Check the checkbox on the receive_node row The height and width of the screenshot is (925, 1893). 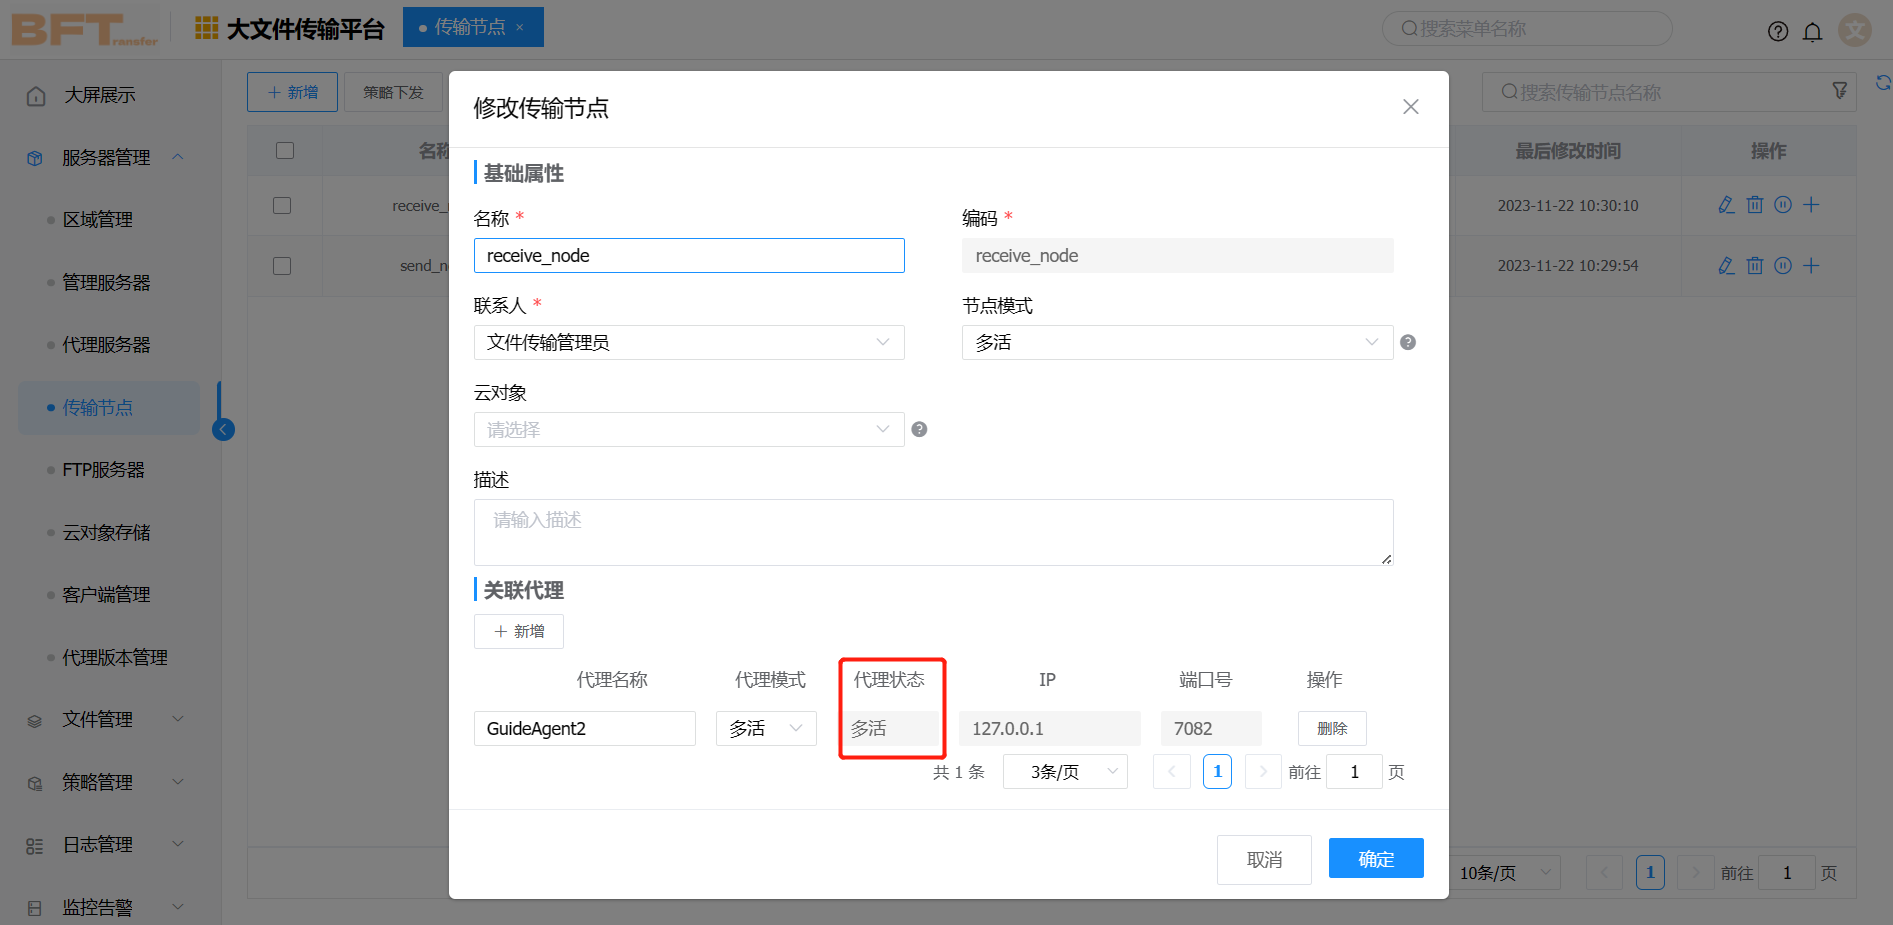(x=282, y=205)
